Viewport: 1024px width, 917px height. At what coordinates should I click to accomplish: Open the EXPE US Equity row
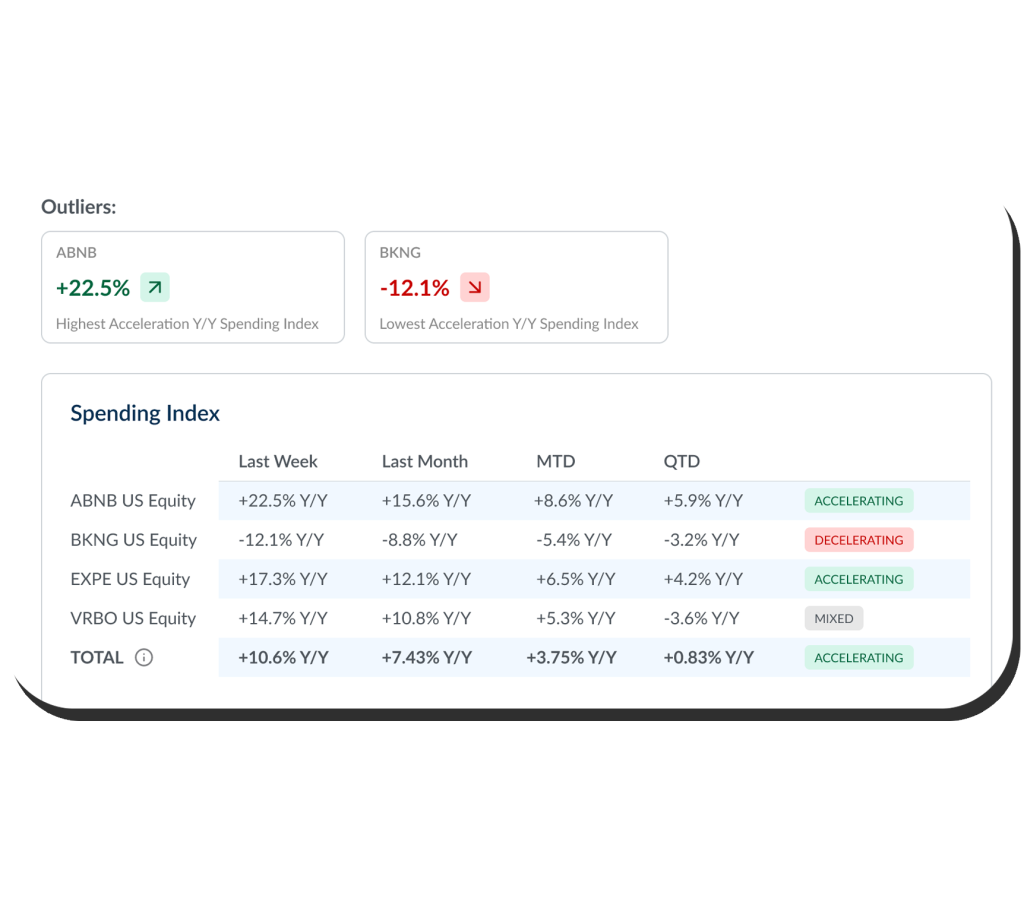(130, 579)
